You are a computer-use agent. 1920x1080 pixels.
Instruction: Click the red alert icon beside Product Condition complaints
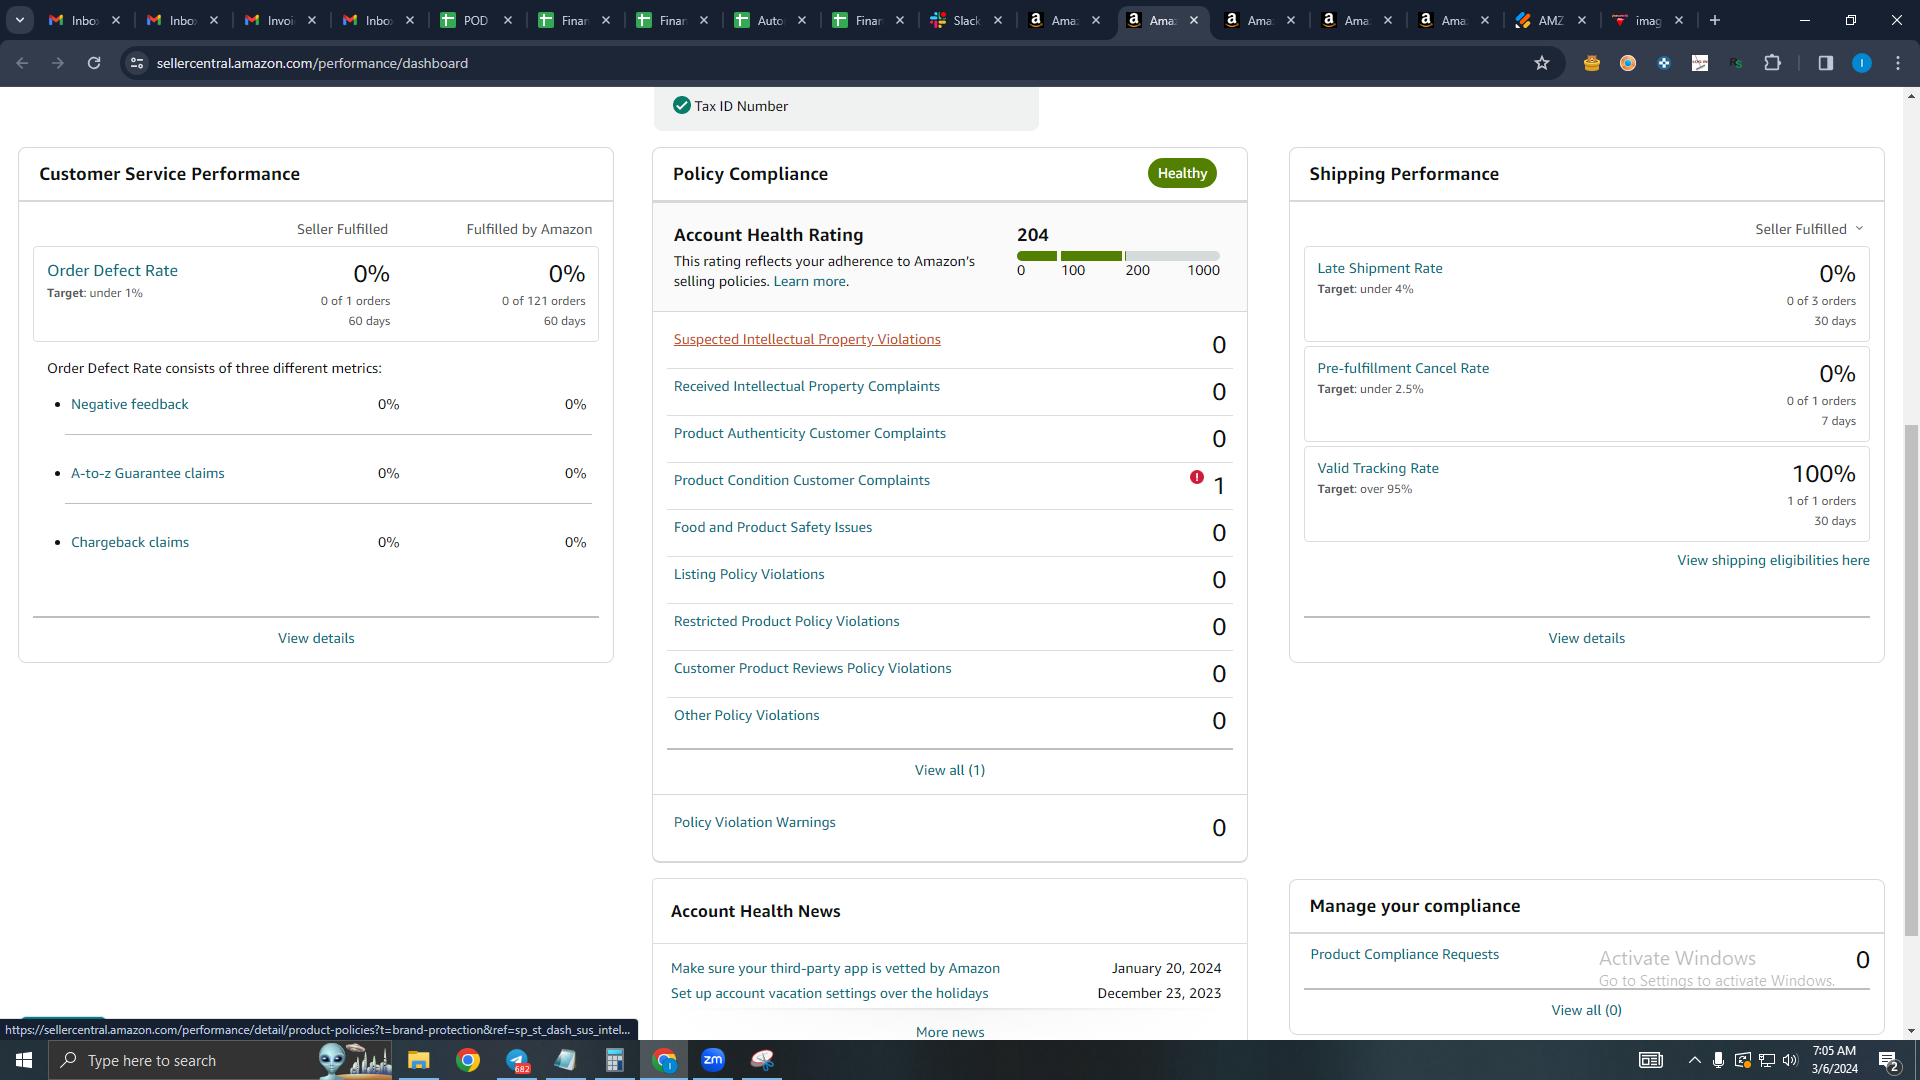point(1197,477)
